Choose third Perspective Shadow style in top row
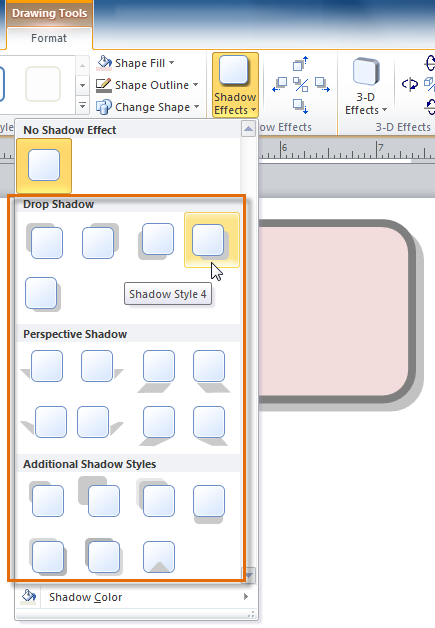The height and width of the screenshot is (628, 435). 156,371
